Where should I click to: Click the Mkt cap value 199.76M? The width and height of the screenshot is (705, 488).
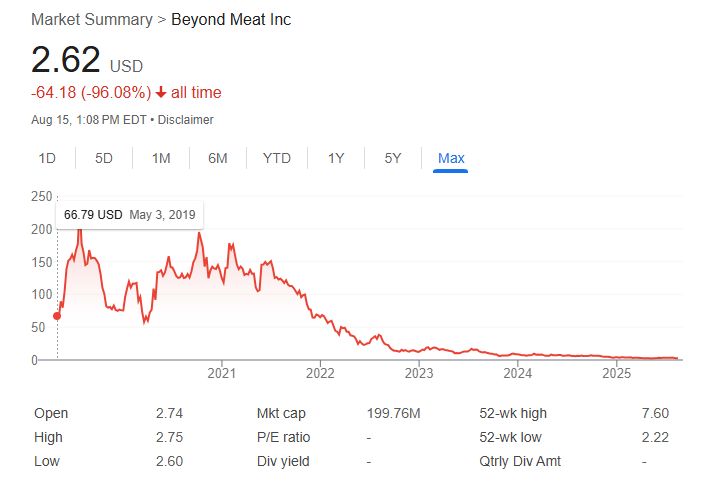click(x=394, y=413)
